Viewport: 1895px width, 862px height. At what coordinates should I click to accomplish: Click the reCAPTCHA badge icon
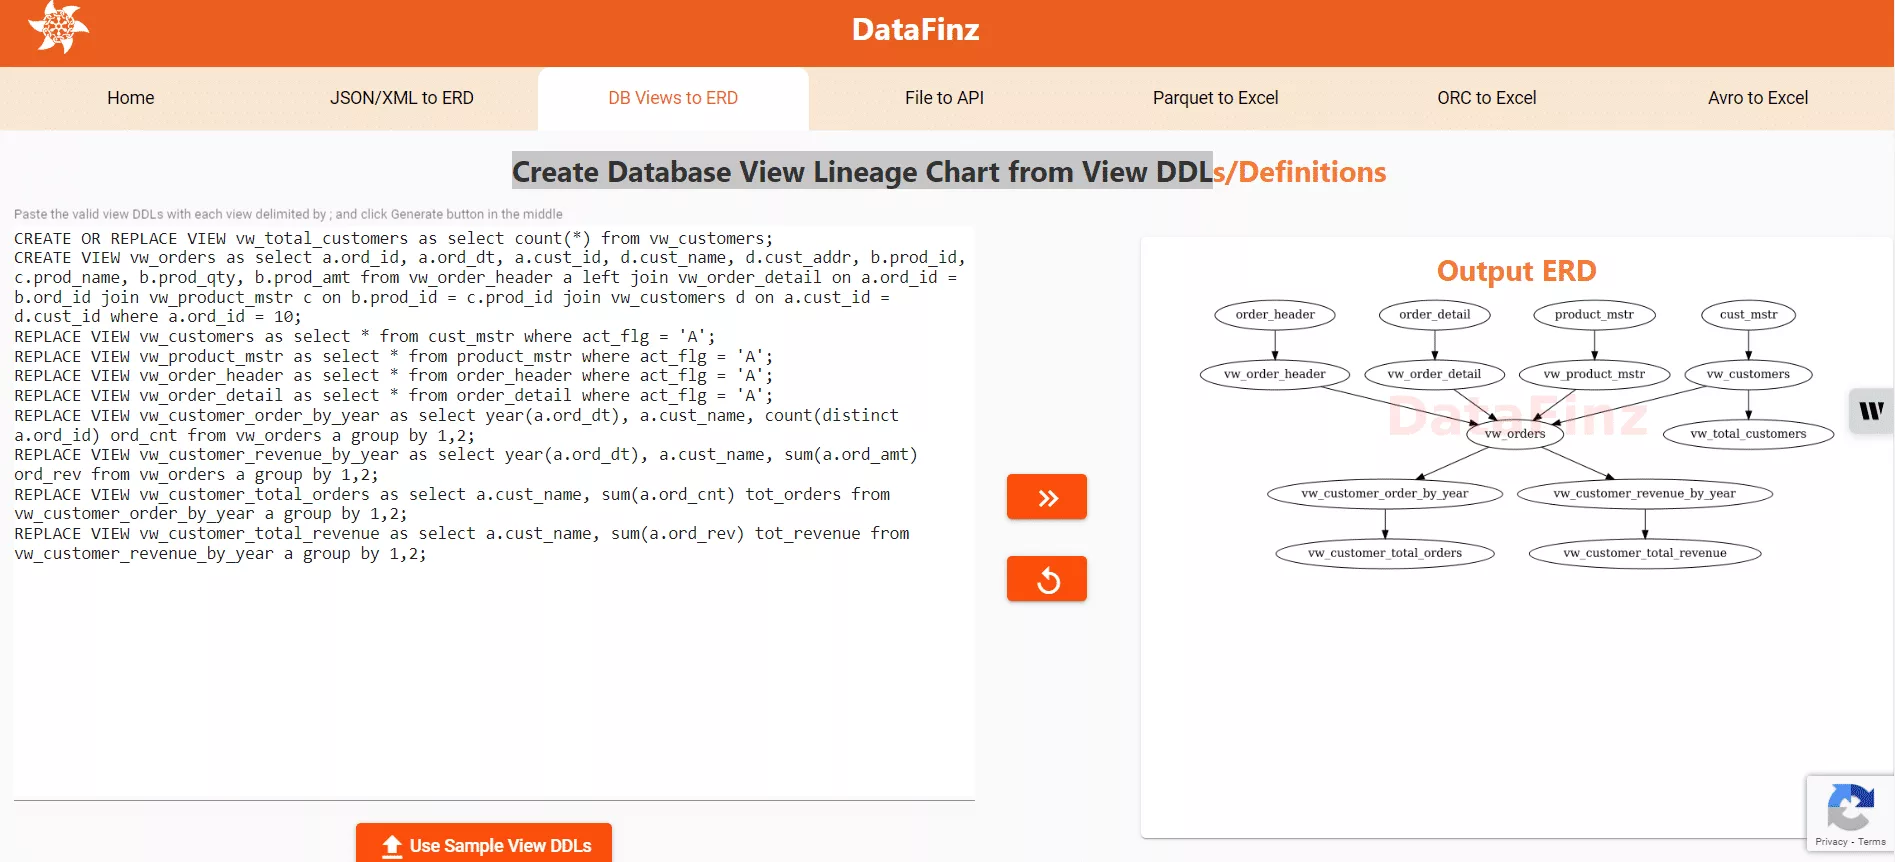click(x=1849, y=806)
